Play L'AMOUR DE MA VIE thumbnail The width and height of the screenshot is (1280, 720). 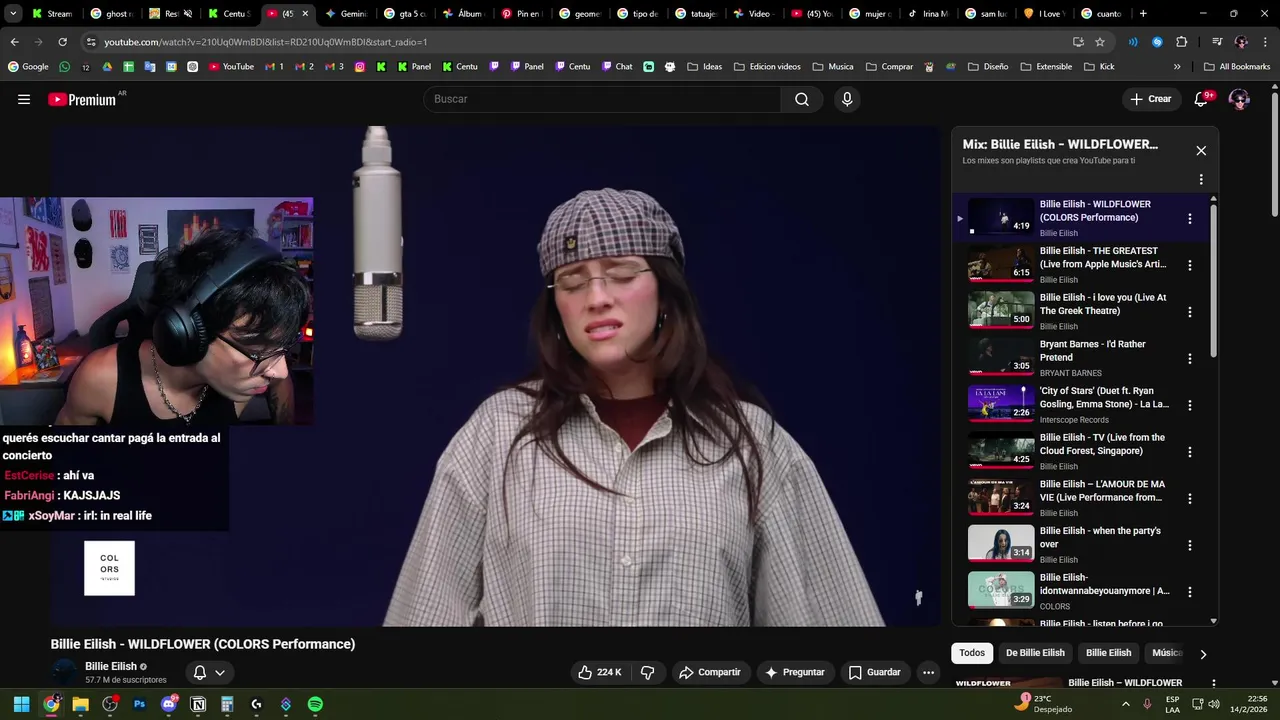tap(1001, 498)
